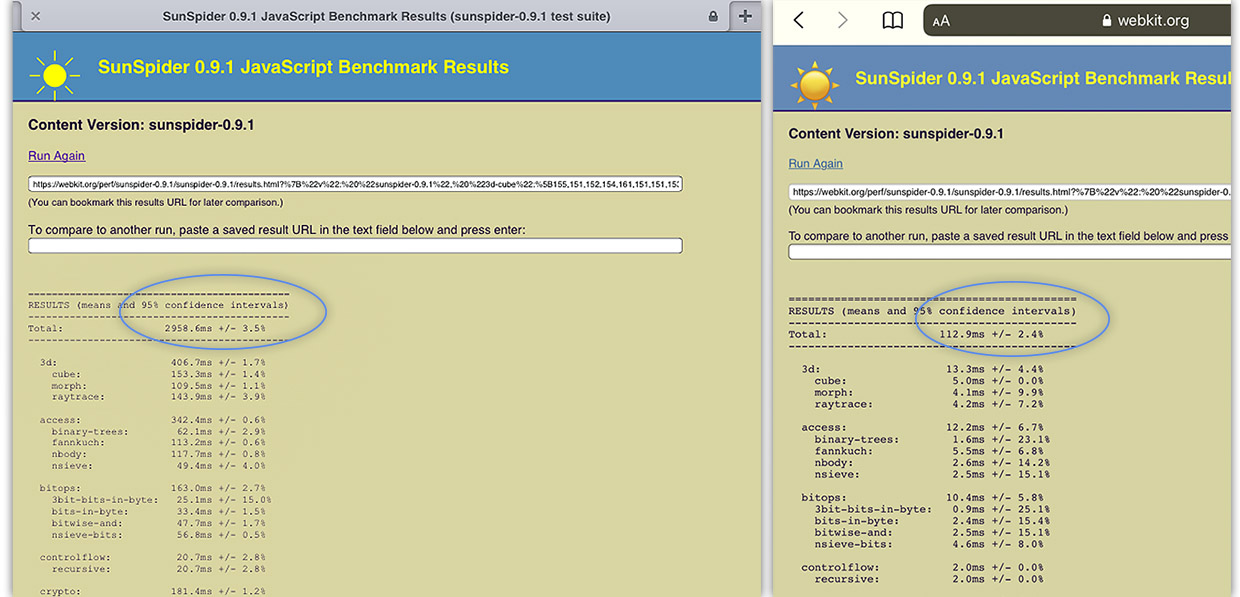Open AA reader text-size menu

click(941, 21)
